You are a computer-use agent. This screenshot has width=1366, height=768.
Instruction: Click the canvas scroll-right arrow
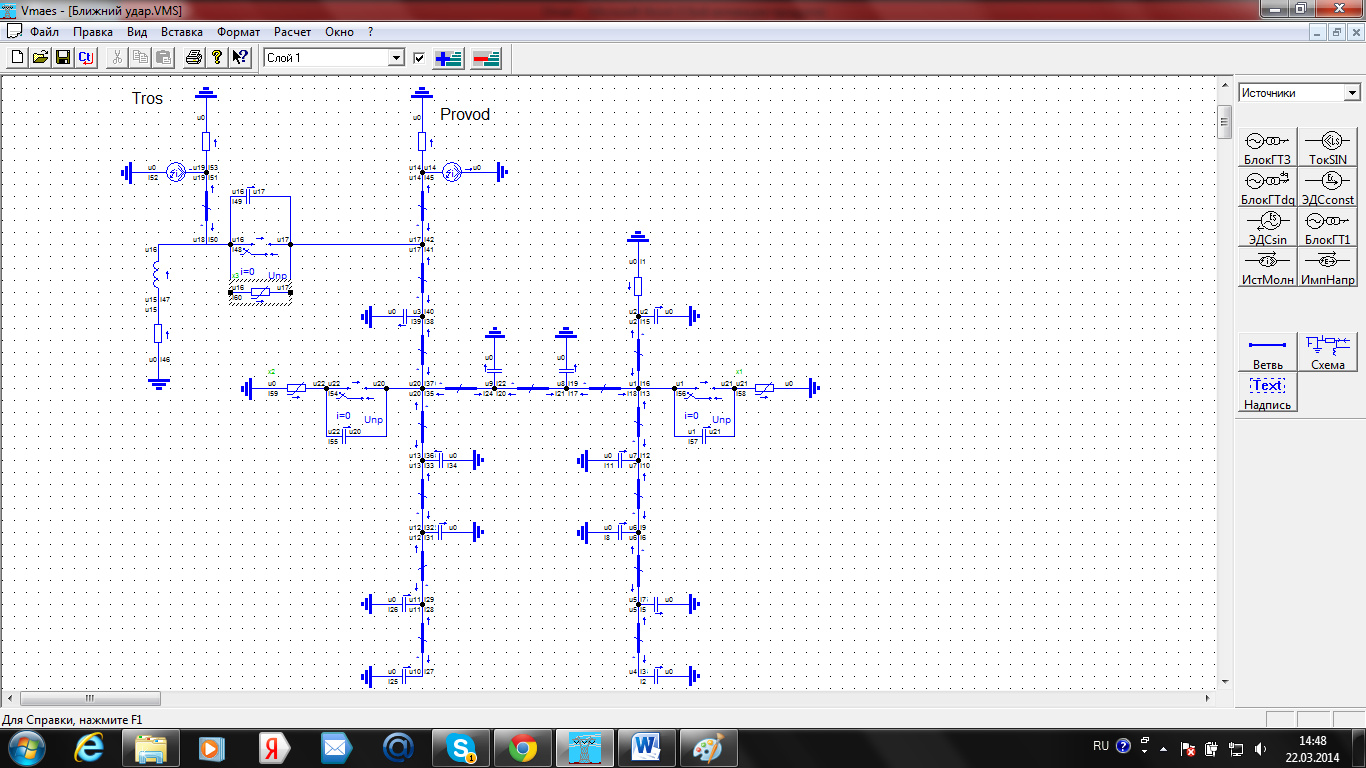[x=1208, y=698]
